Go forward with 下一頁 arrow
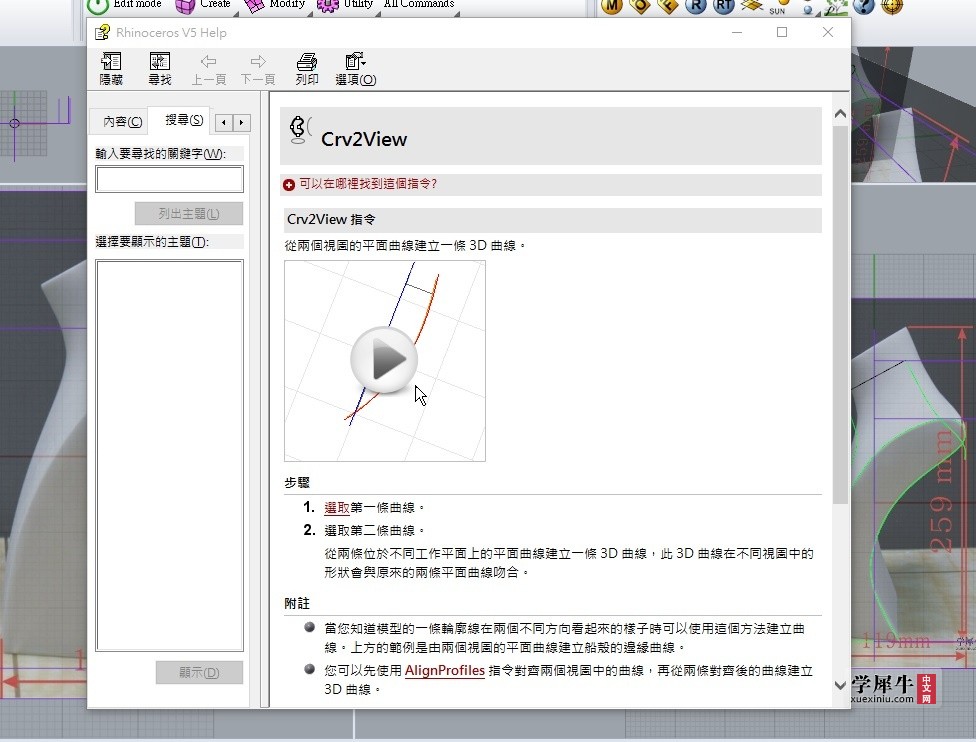This screenshot has height=742, width=976. (258, 68)
